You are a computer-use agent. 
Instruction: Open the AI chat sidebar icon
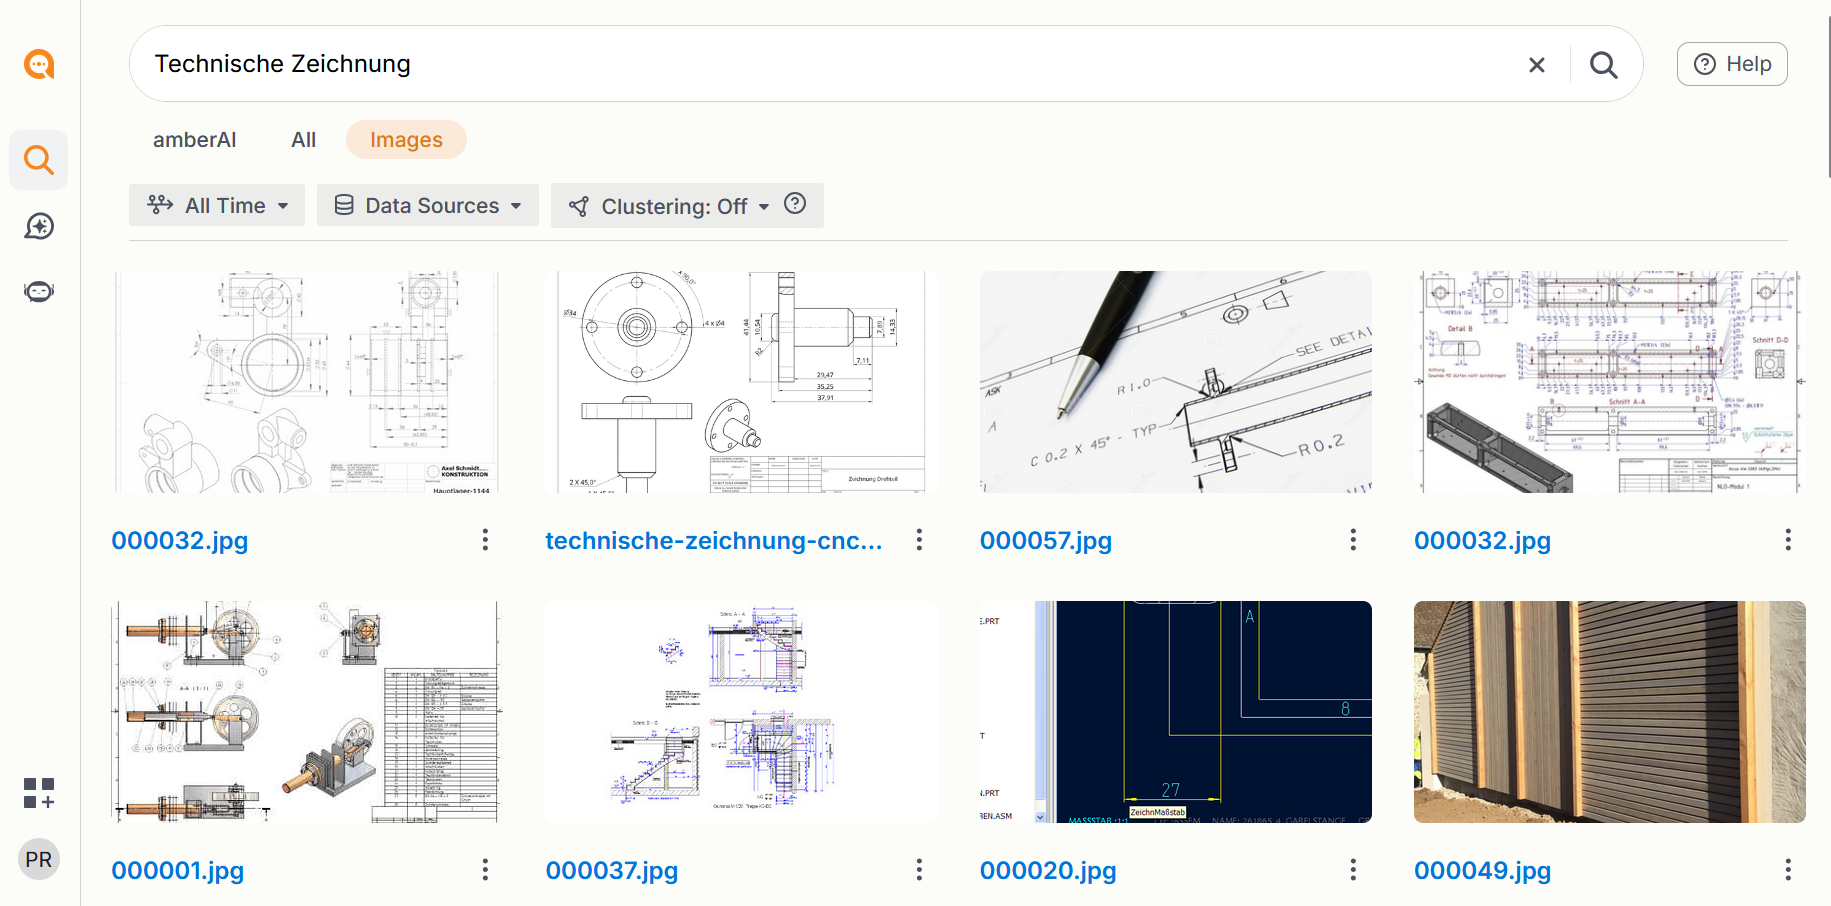39,226
